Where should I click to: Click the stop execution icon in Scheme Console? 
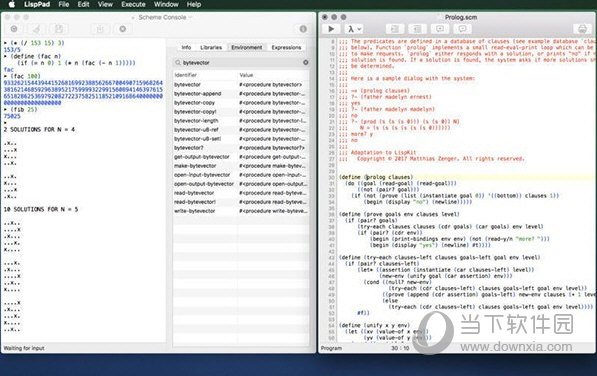click(123, 29)
